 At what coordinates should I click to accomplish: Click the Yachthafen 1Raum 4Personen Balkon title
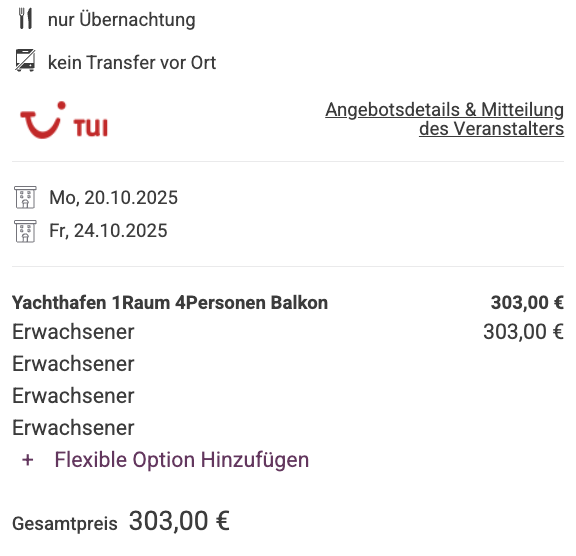170,303
